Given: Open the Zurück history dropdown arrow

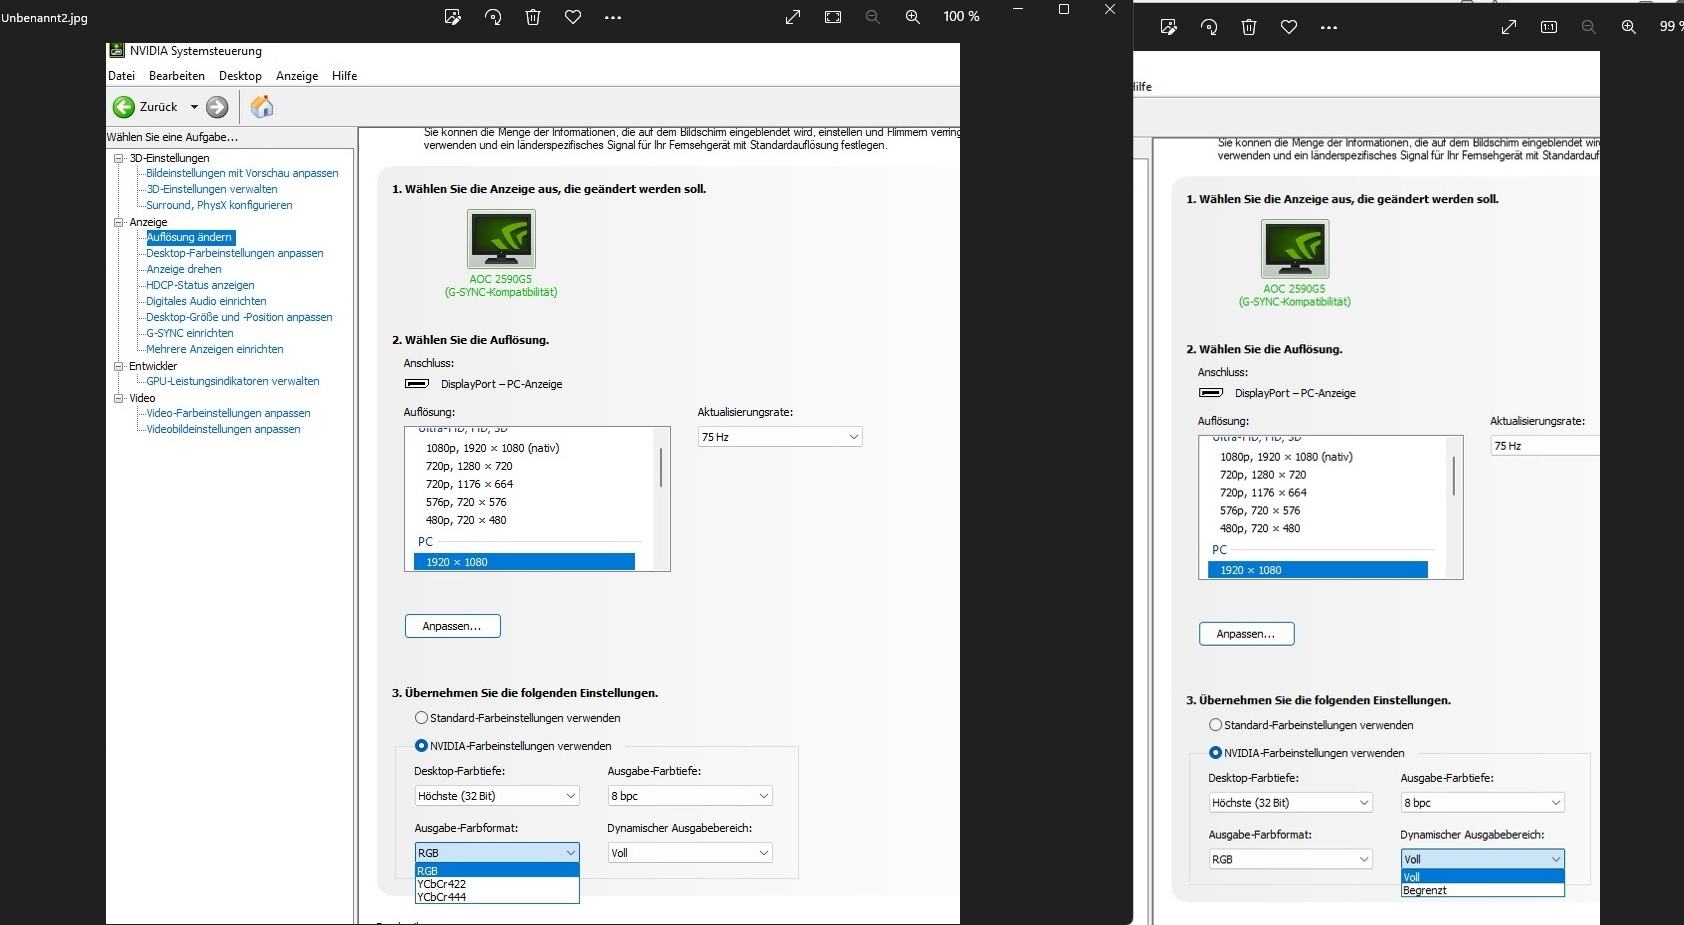Looking at the screenshot, I should [194, 107].
